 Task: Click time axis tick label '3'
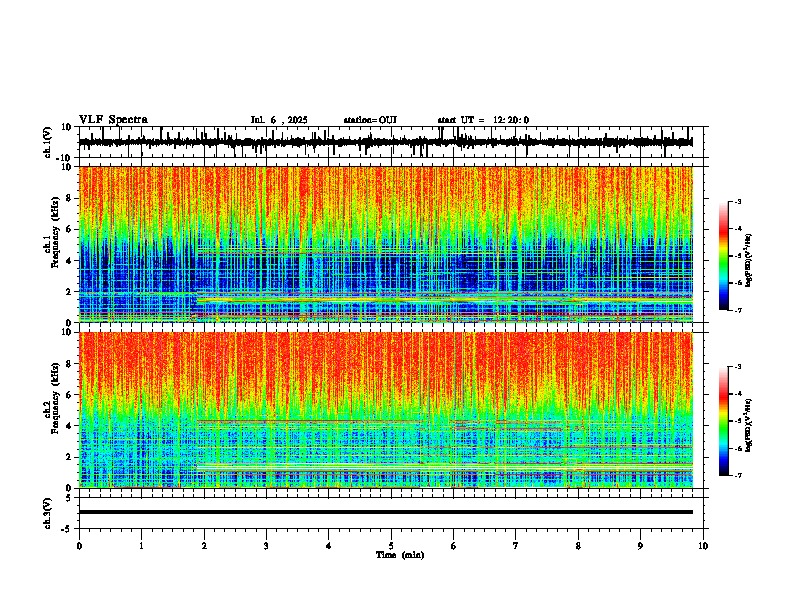(x=266, y=546)
